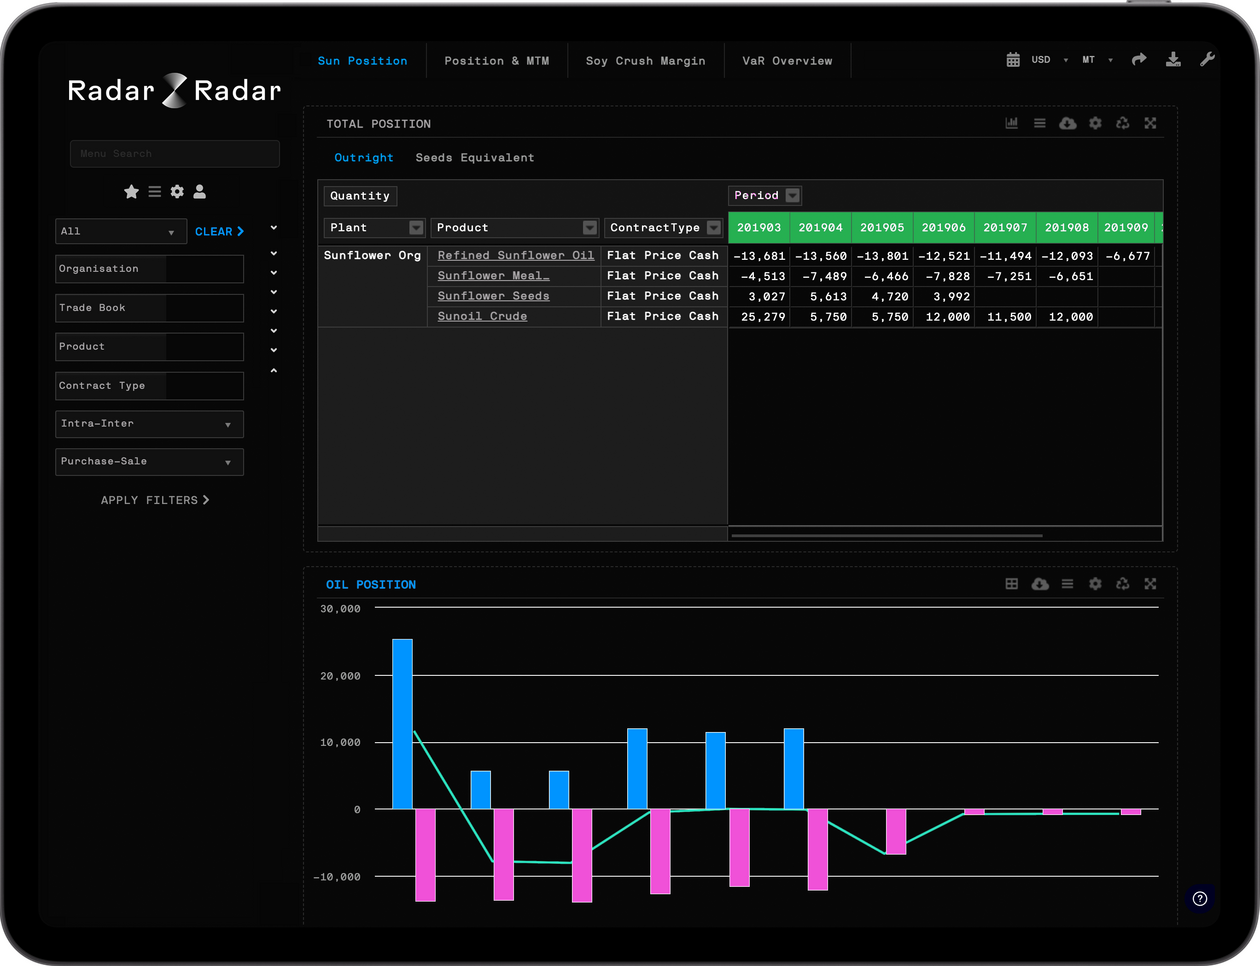The width and height of the screenshot is (1260, 966).
Task: Open the calendar date picker icon
Action: (x=1013, y=60)
